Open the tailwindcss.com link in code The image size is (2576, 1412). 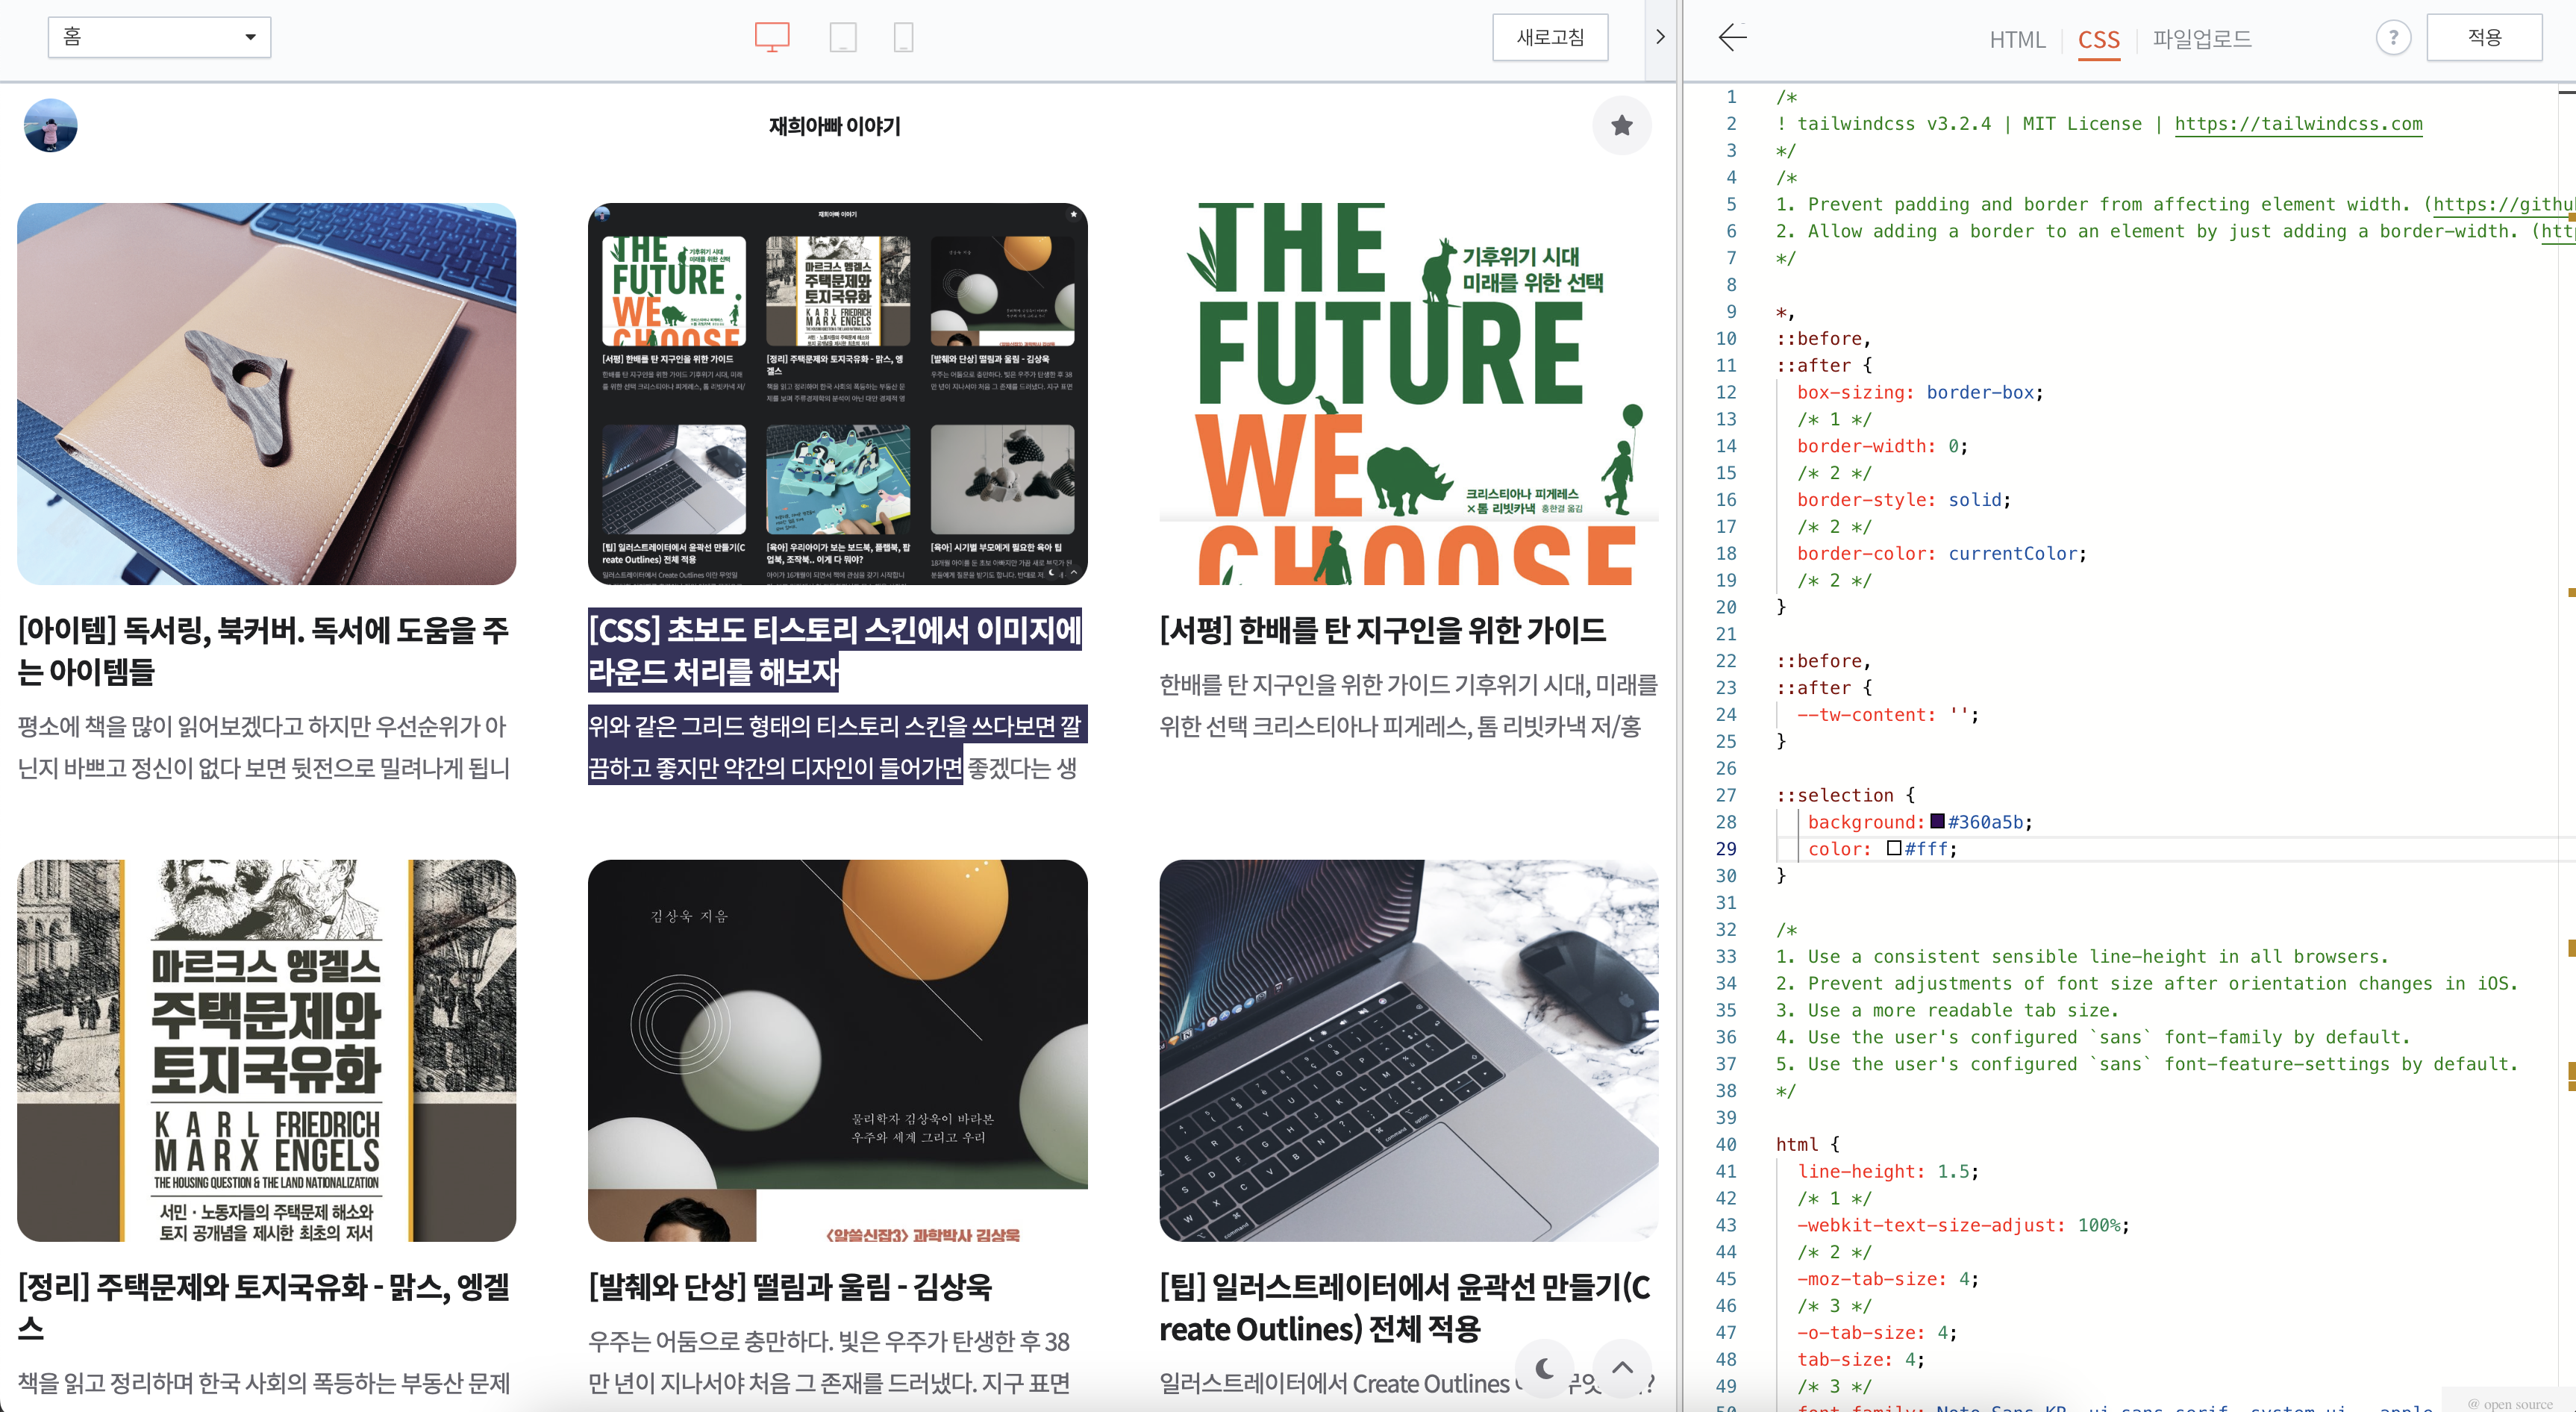pyautogui.click(x=2298, y=124)
